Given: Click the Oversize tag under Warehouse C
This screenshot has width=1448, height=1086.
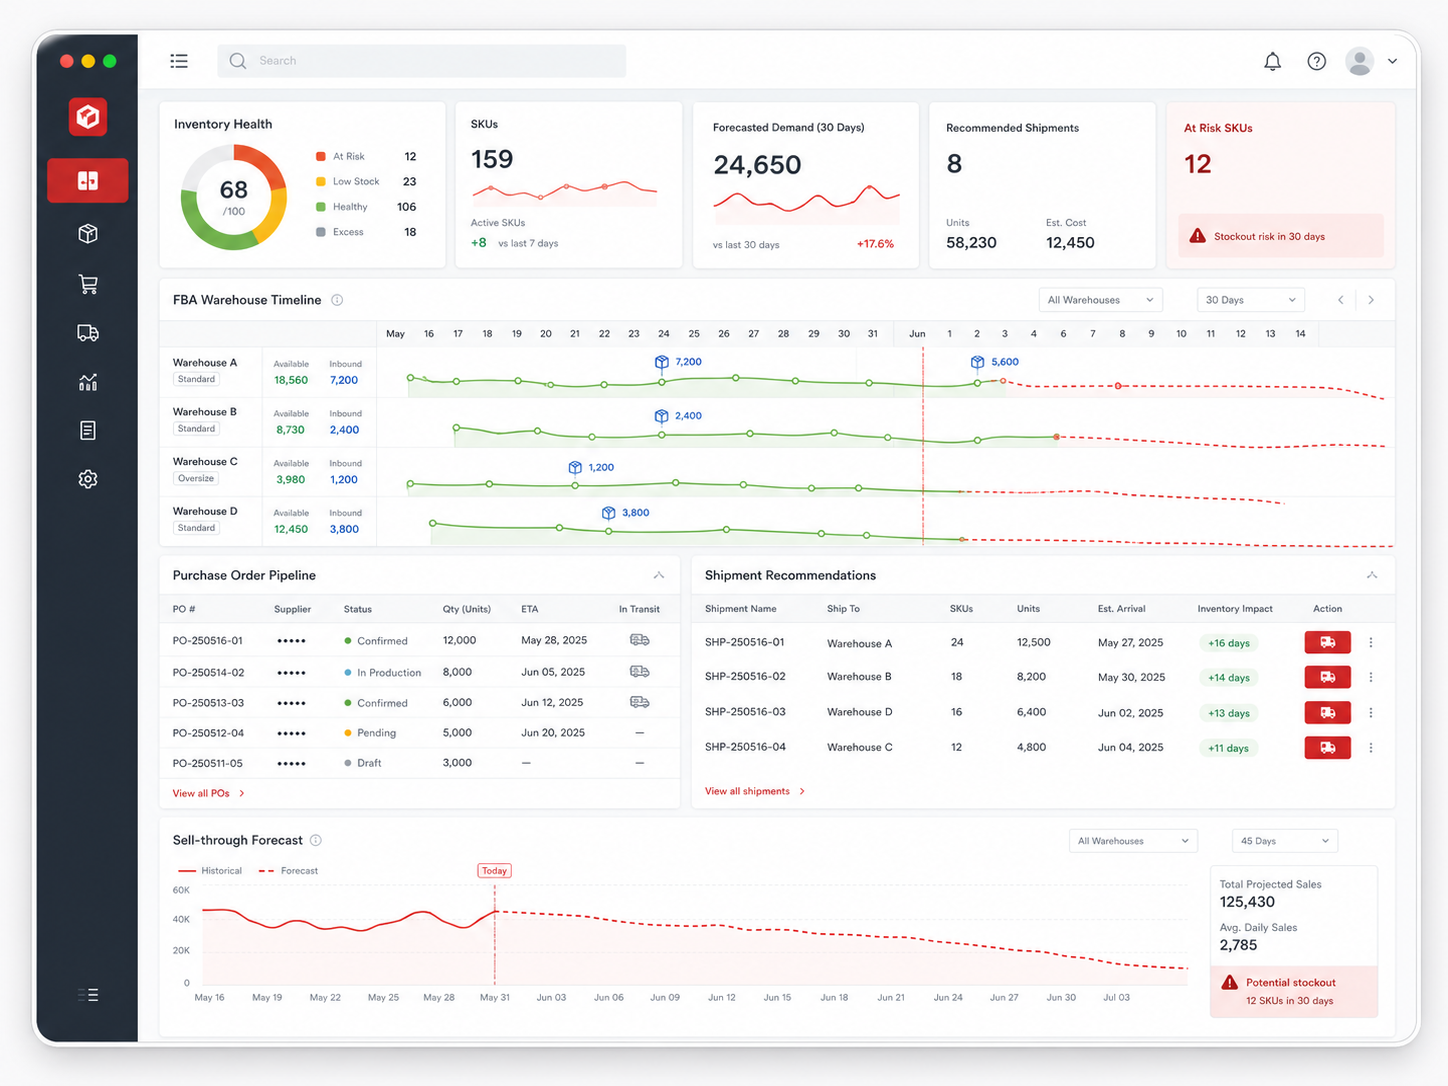Looking at the screenshot, I should pyautogui.click(x=196, y=479).
